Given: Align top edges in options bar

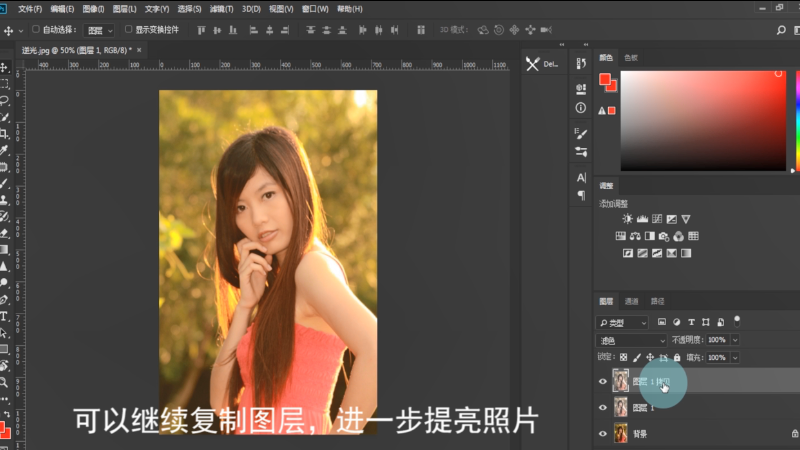Looking at the screenshot, I should 201,30.
